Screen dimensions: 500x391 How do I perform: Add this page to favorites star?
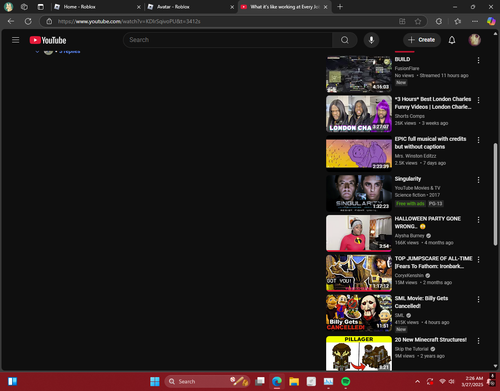tap(418, 21)
